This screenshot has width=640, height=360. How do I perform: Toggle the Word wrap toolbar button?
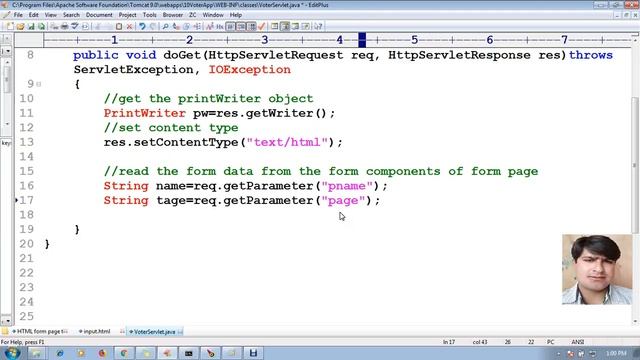231,27
